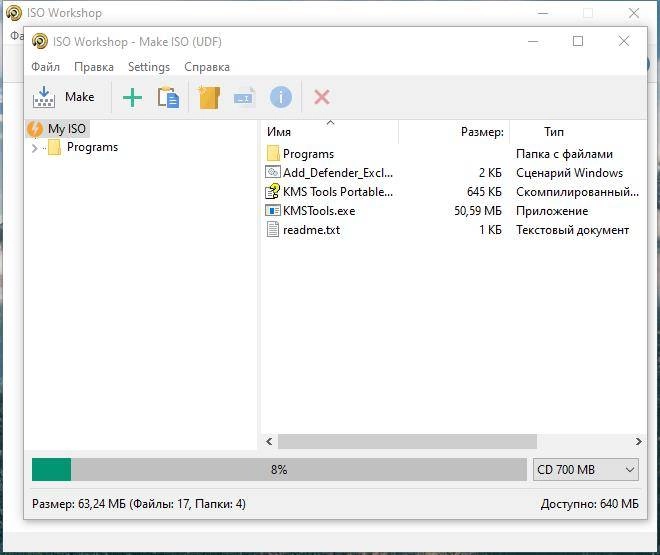Click the horizontal scrollbar thumb in file list
Viewport: 660px width, 555px height.
(407, 441)
